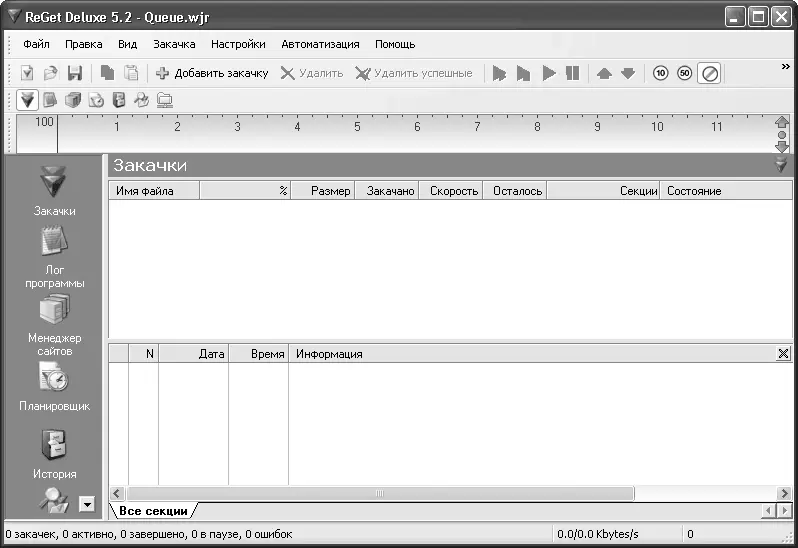
Task: Select the Все секции tab
Action: pyautogui.click(x=153, y=511)
